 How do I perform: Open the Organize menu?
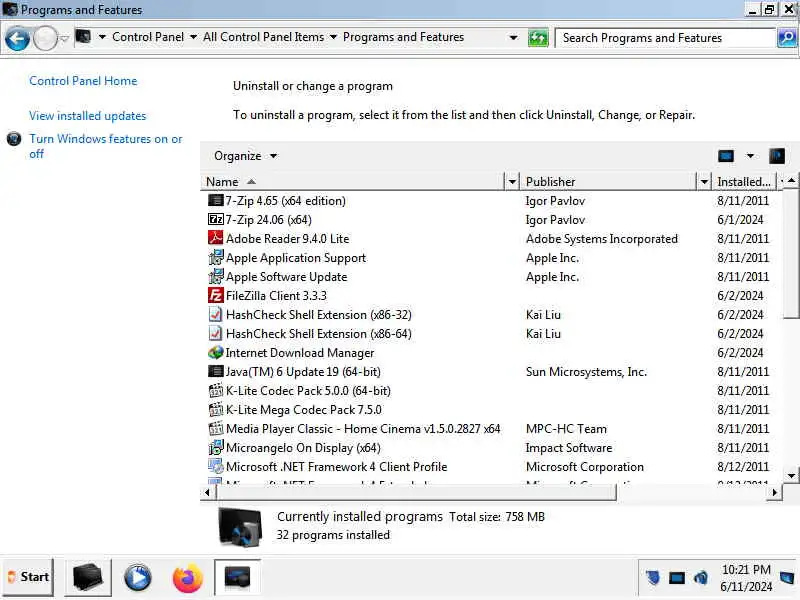[245, 156]
